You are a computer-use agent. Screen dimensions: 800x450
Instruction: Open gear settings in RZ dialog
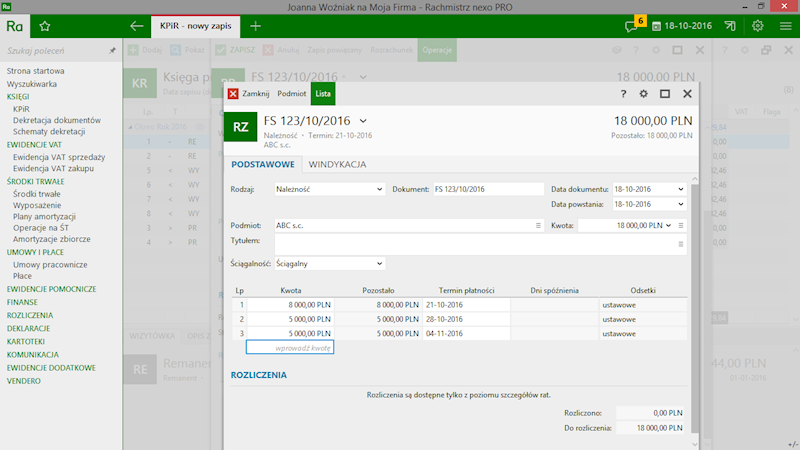tap(643, 93)
